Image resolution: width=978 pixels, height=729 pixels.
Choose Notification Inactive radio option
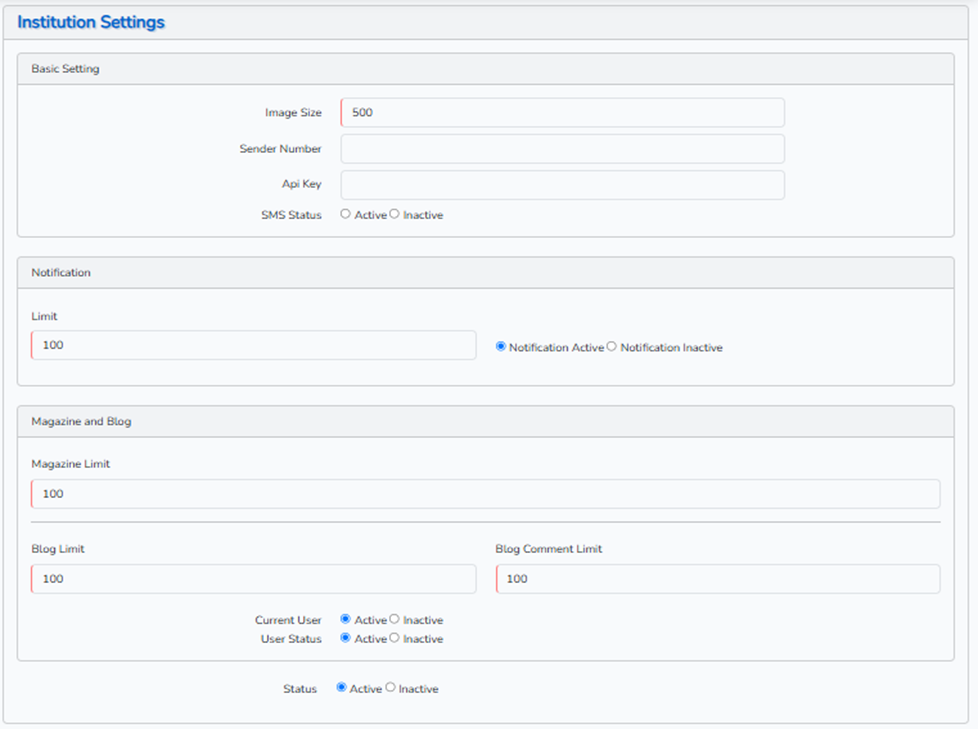[612, 347]
